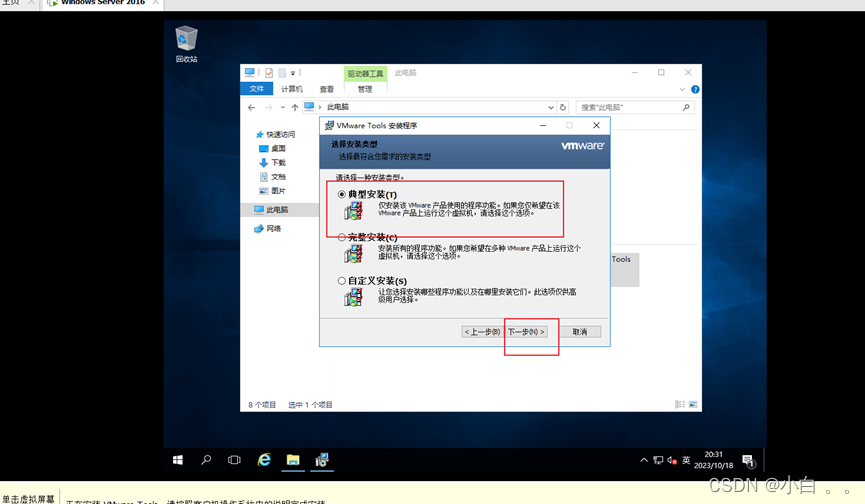Click the custom install package icon

point(353,297)
